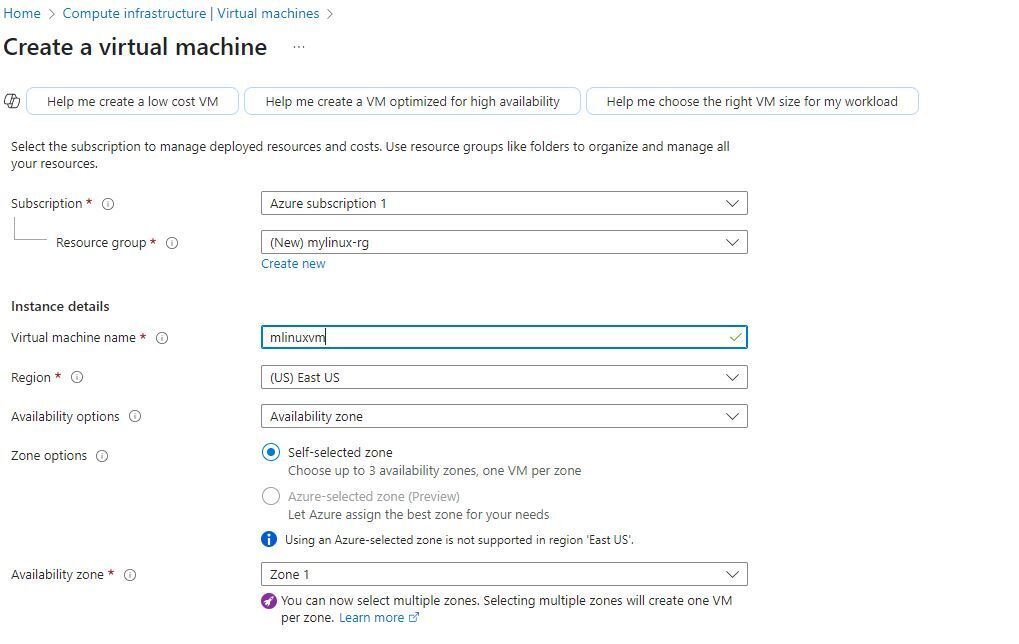Click the green checkmark in VM name field
The image size is (1019, 644).
(735, 337)
